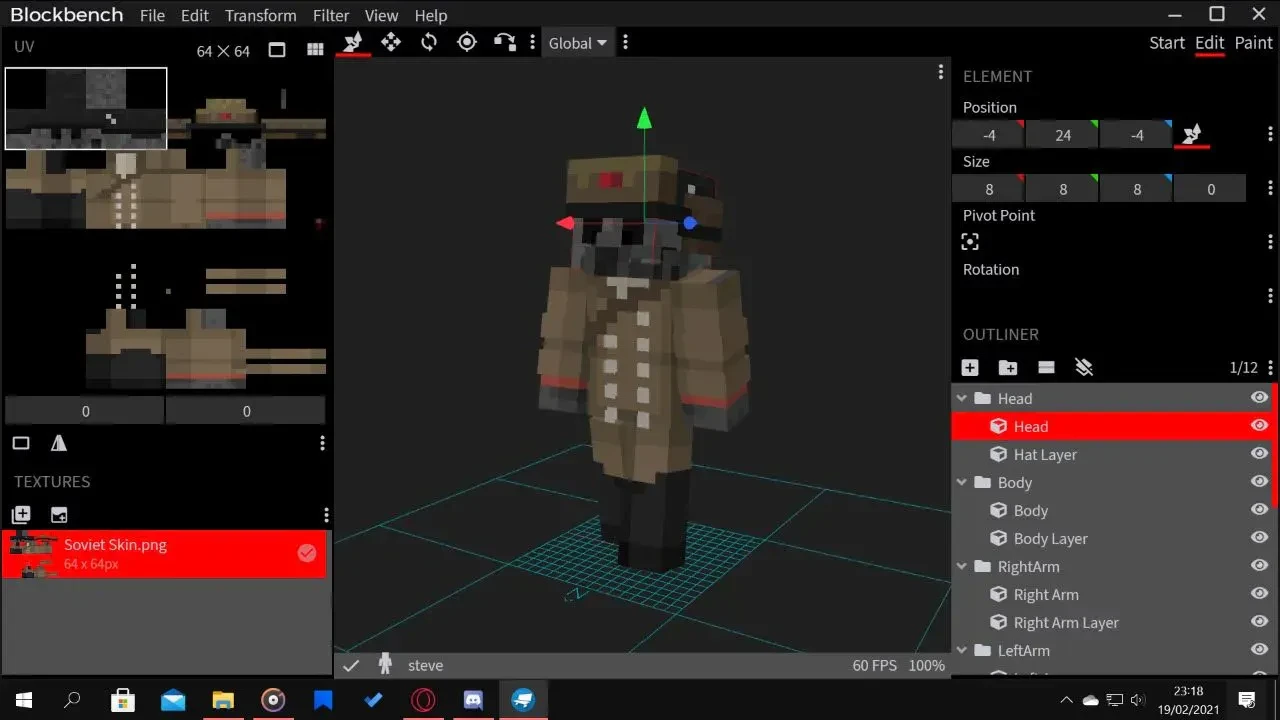Open Discord from the taskbar
This screenshot has width=1280, height=720.
[x=474, y=700]
